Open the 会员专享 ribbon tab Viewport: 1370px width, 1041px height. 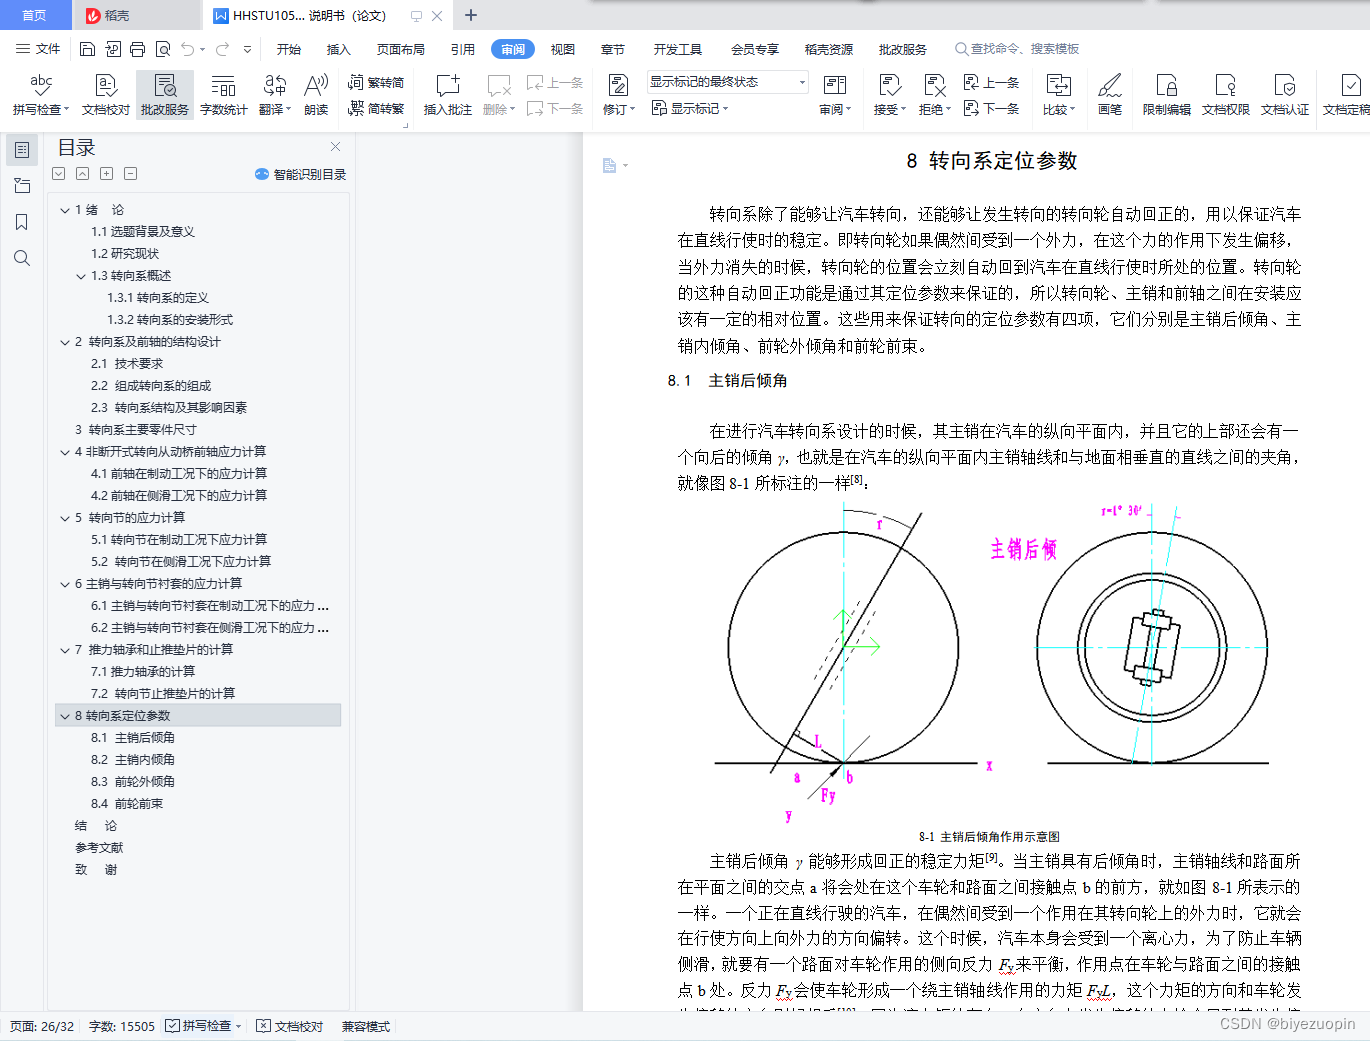755,49
